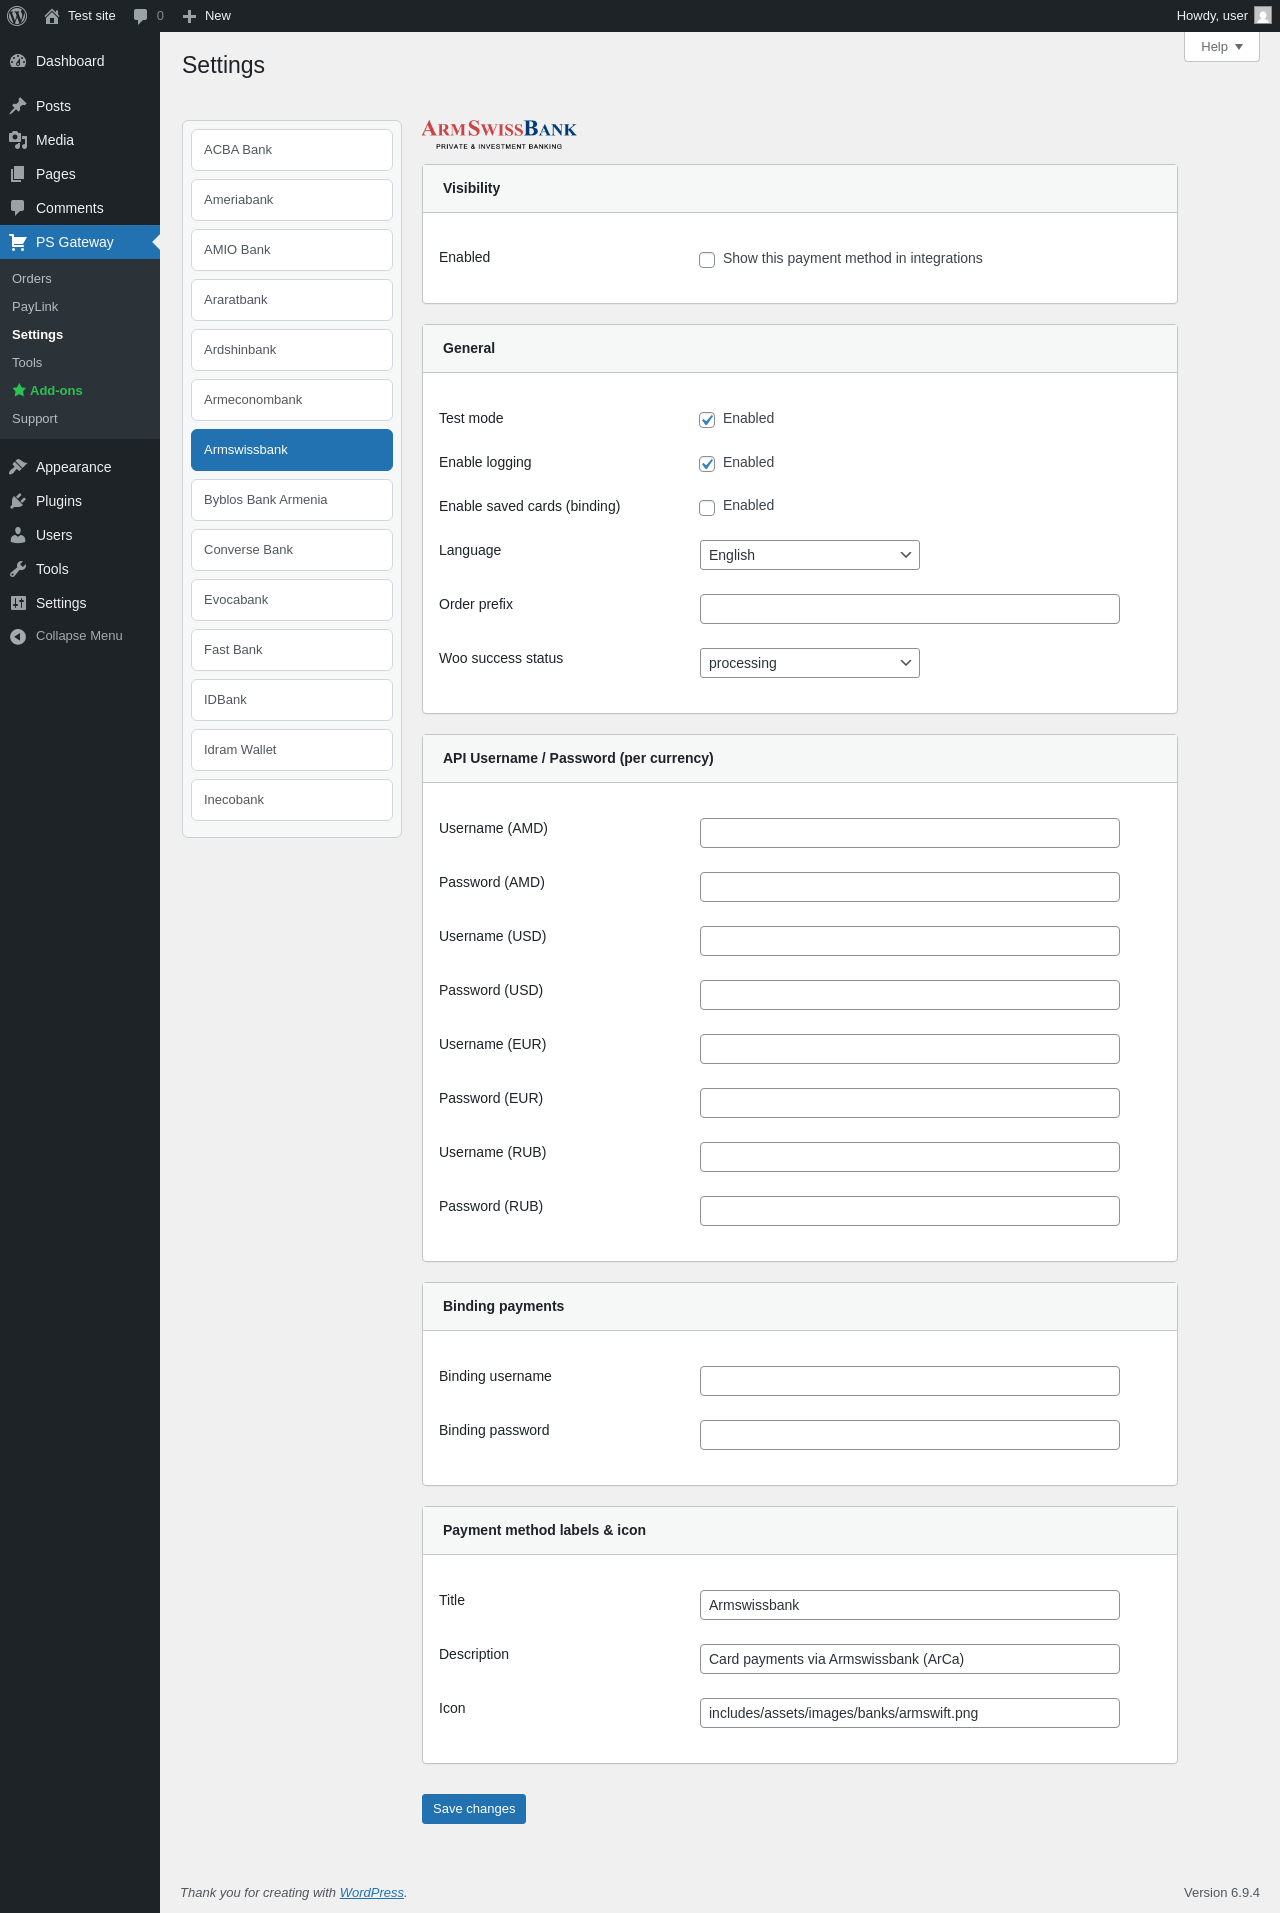
Task: Enable saved cards binding checkbox
Action: pos(707,507)
